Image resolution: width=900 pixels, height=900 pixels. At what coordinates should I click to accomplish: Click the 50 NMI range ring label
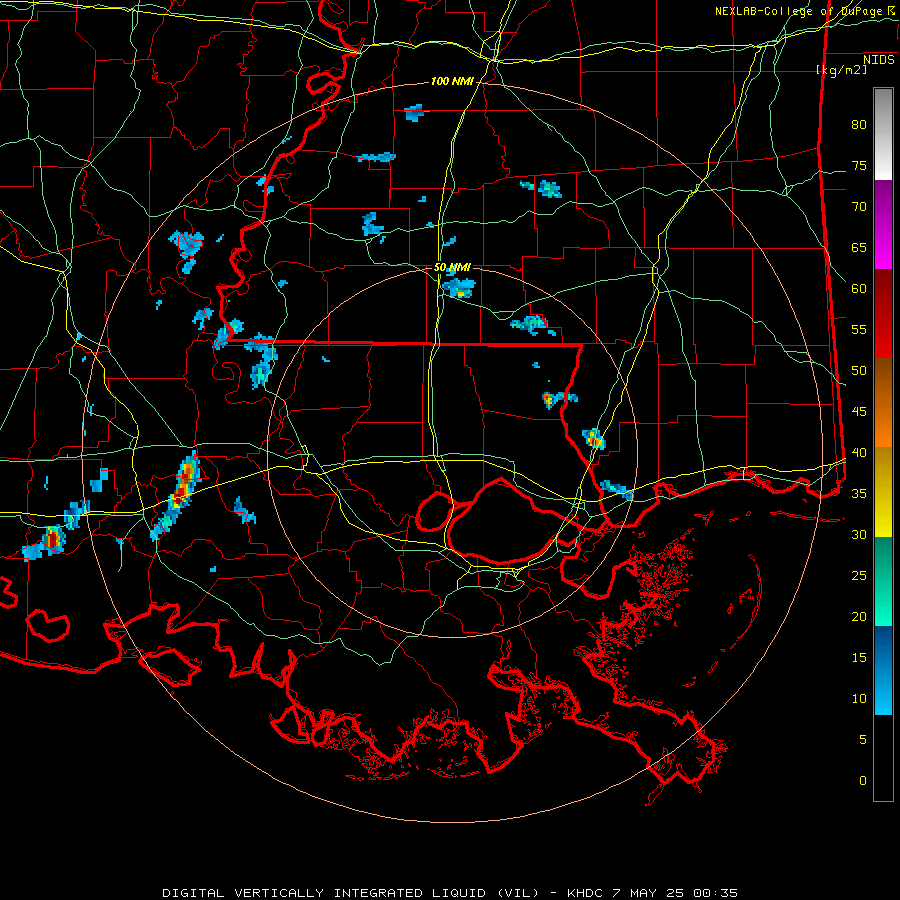(x=452, y=267)
